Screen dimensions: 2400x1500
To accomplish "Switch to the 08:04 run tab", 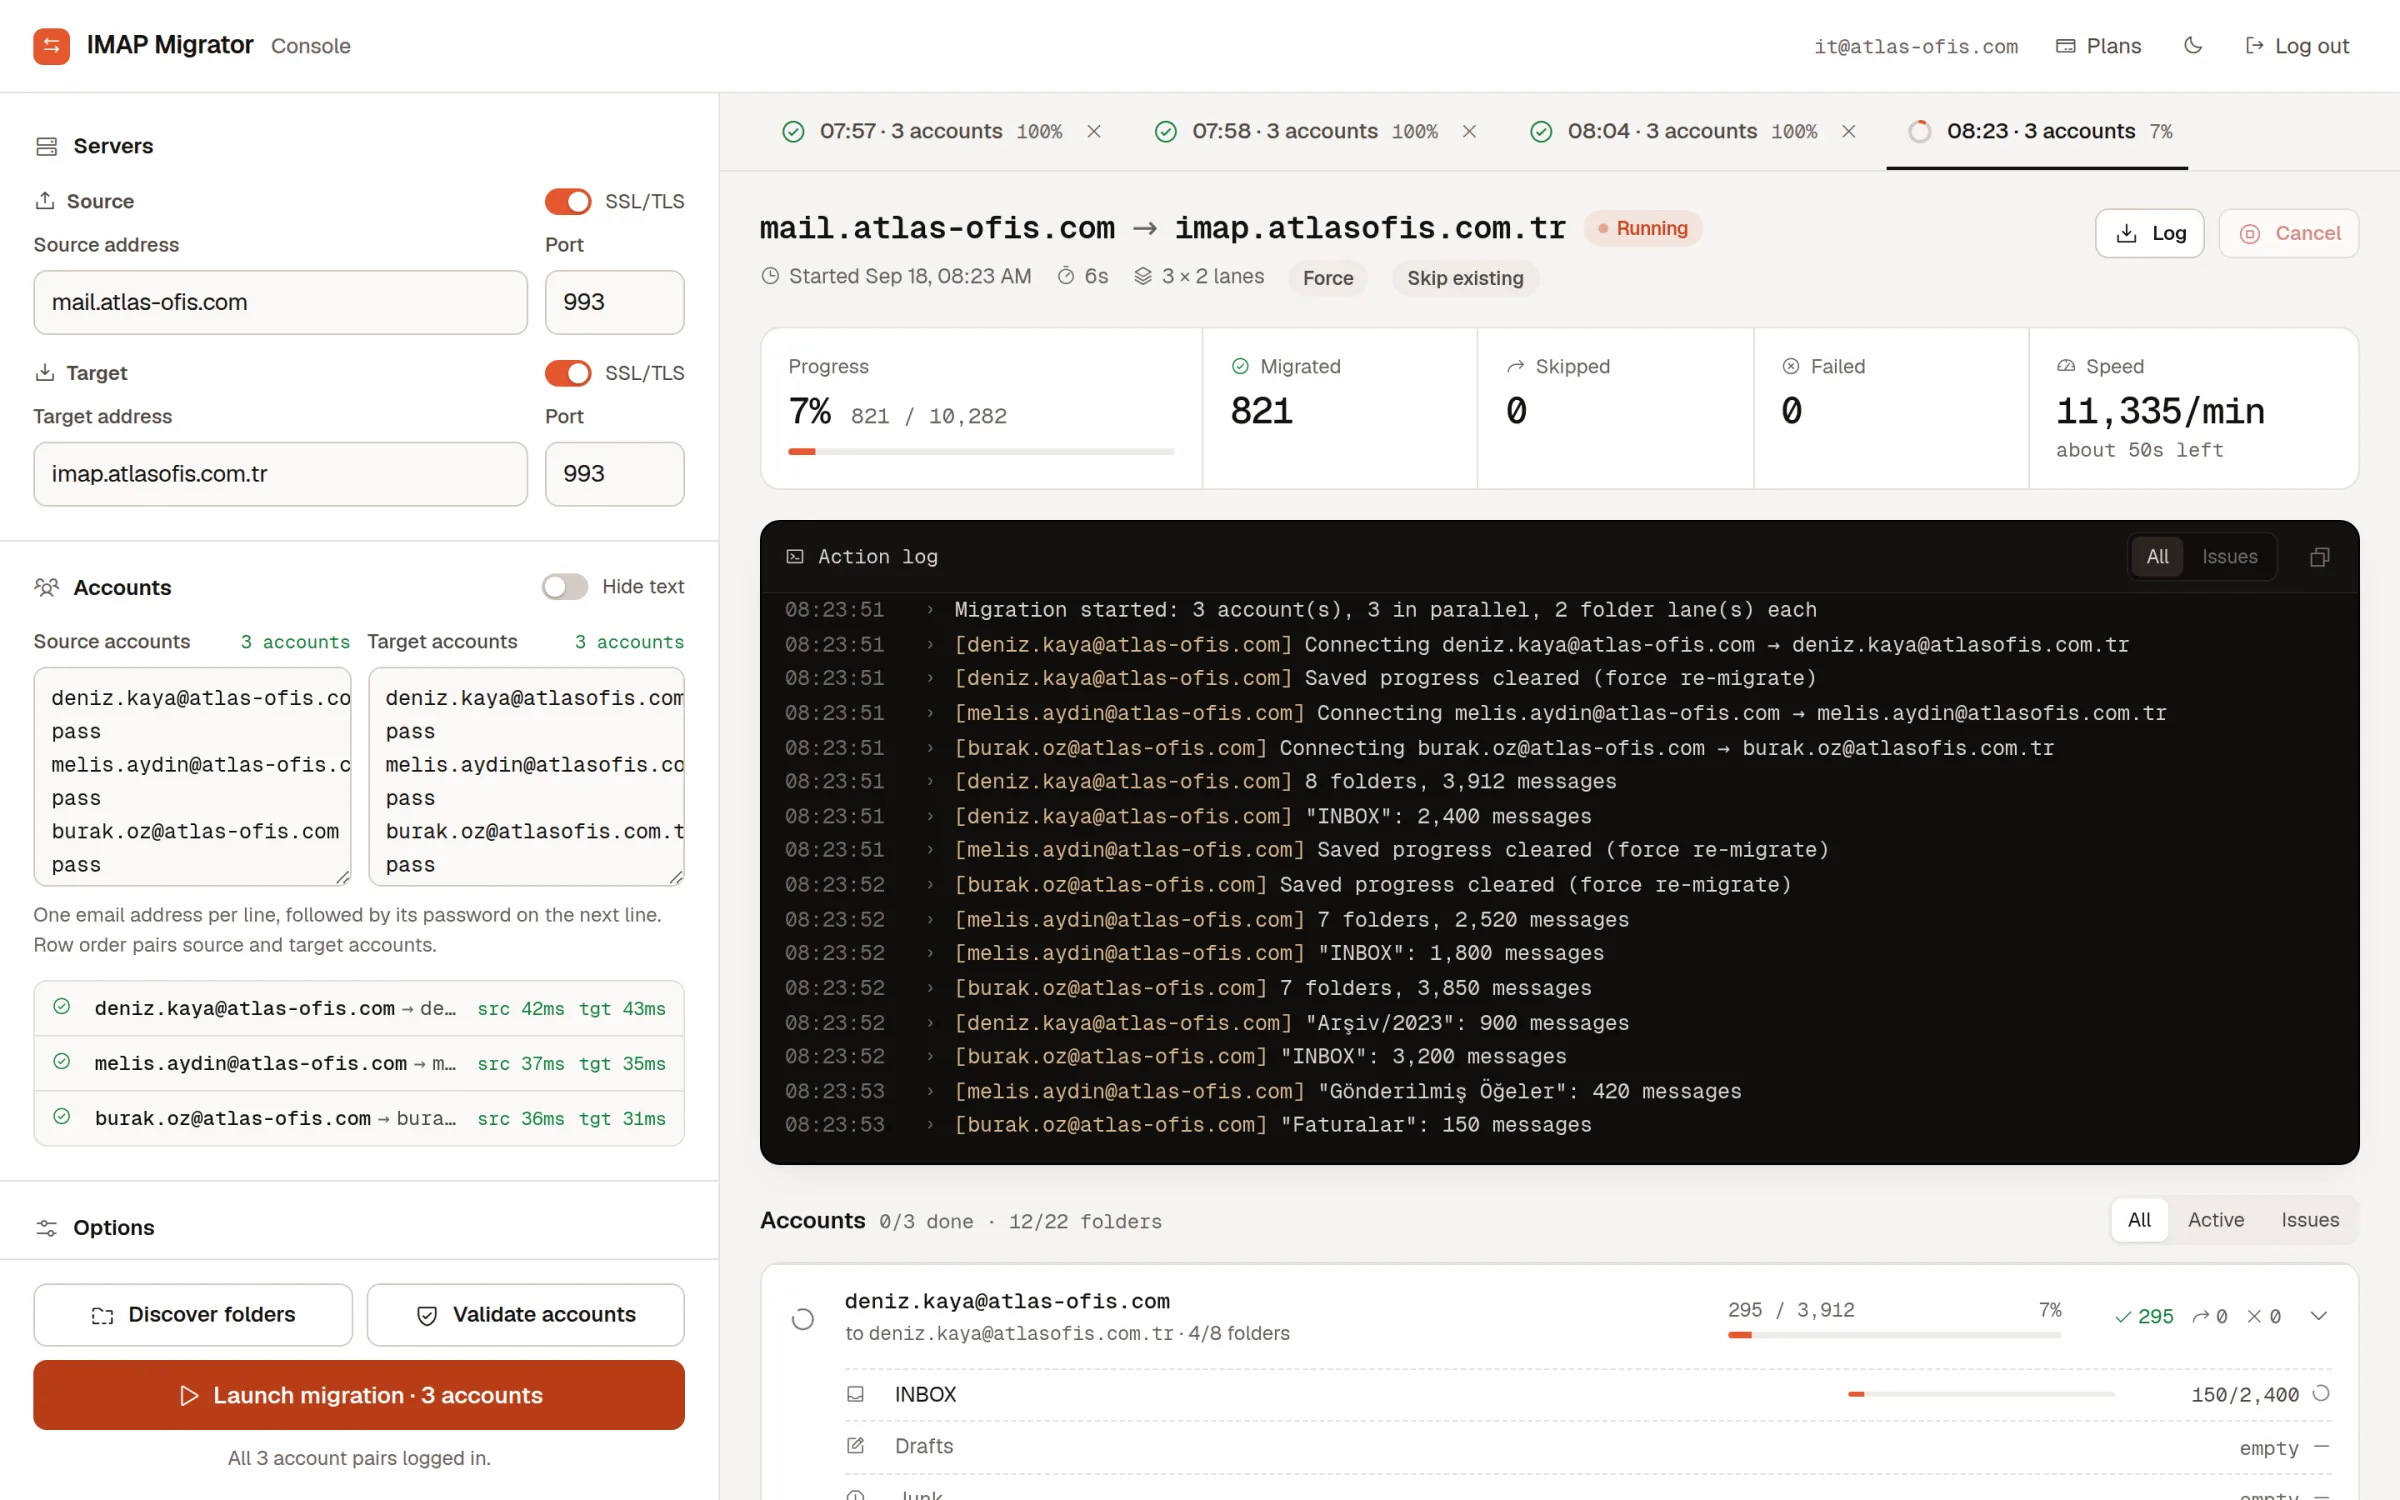I will pyautogui.click(x=1672, y=131).
